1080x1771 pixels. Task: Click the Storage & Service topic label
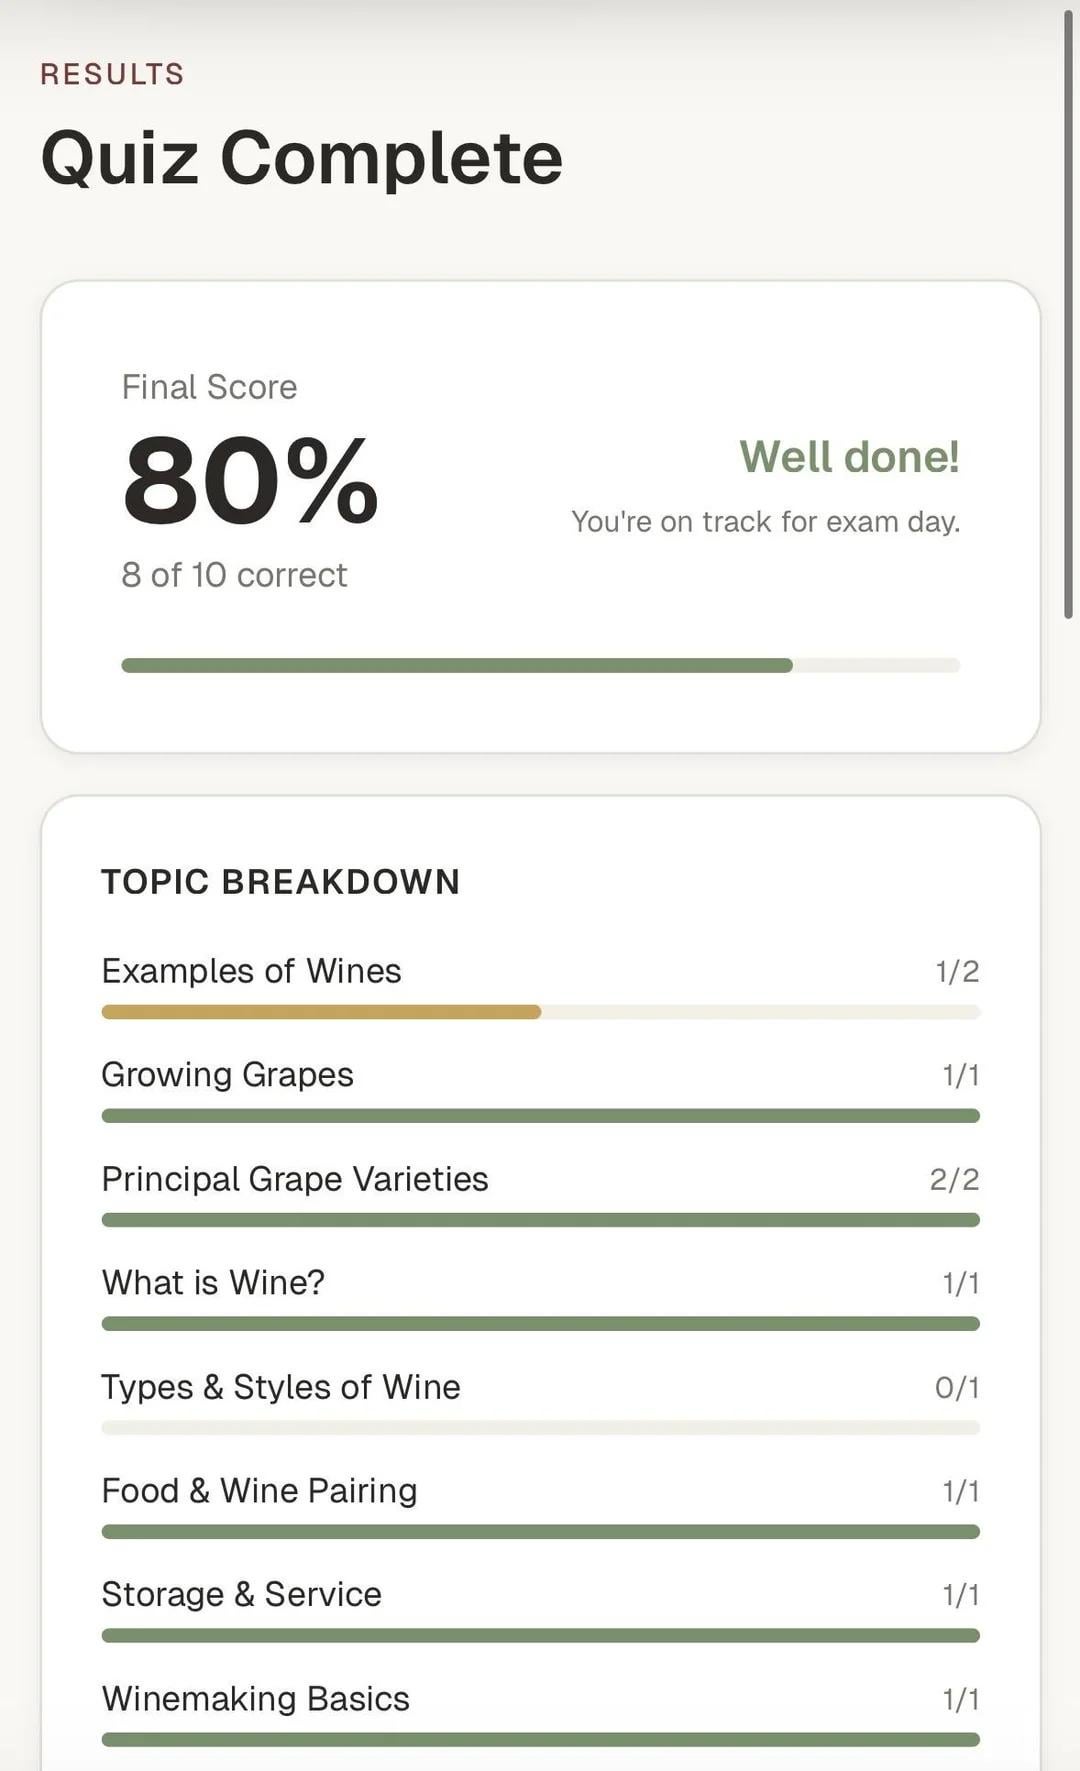tap(241, 1595)
